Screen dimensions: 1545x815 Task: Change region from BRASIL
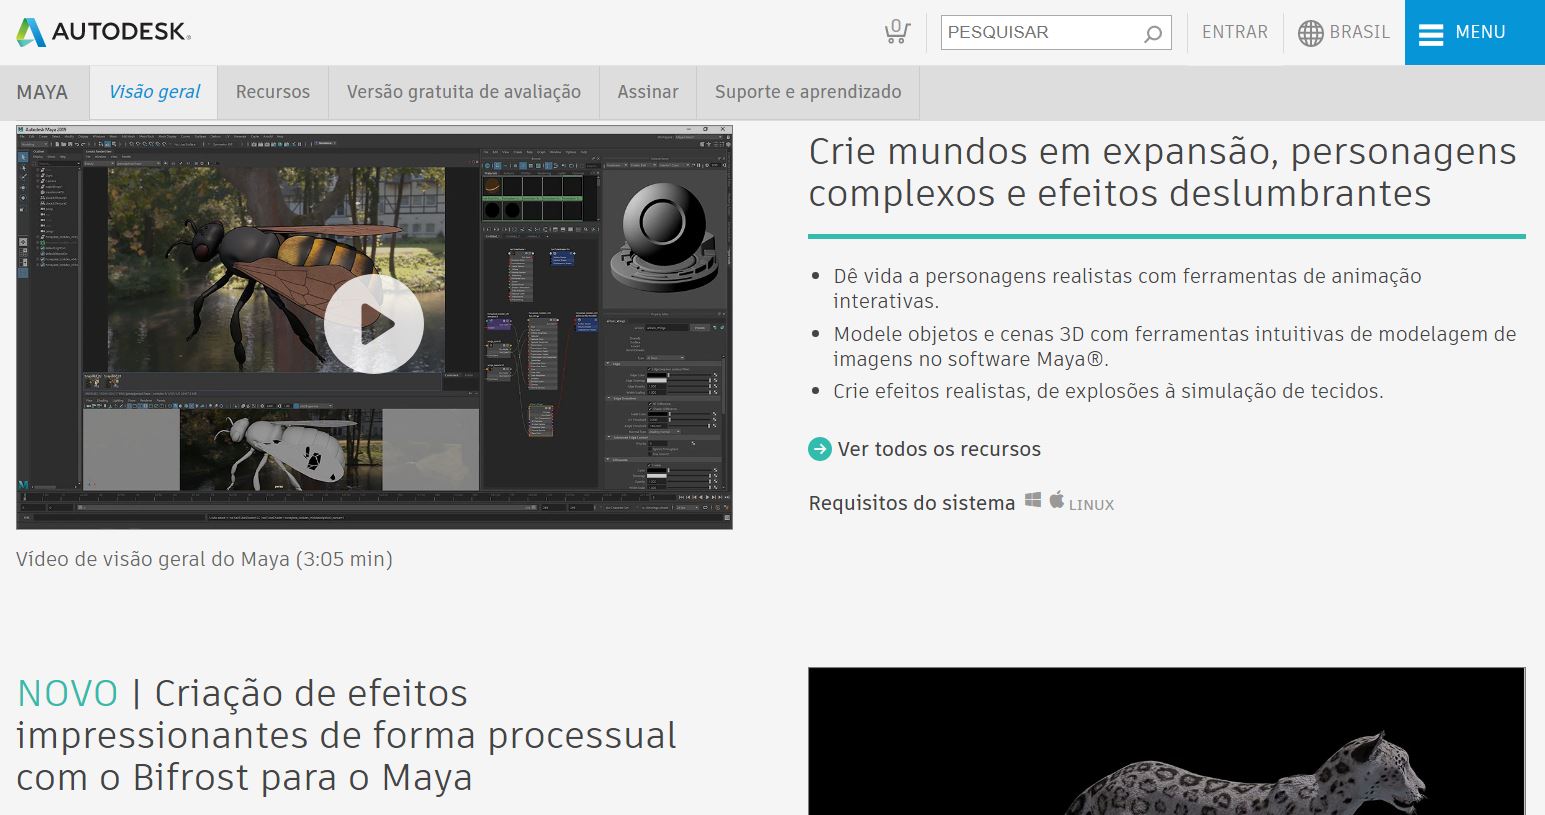tap(1359, 32)
